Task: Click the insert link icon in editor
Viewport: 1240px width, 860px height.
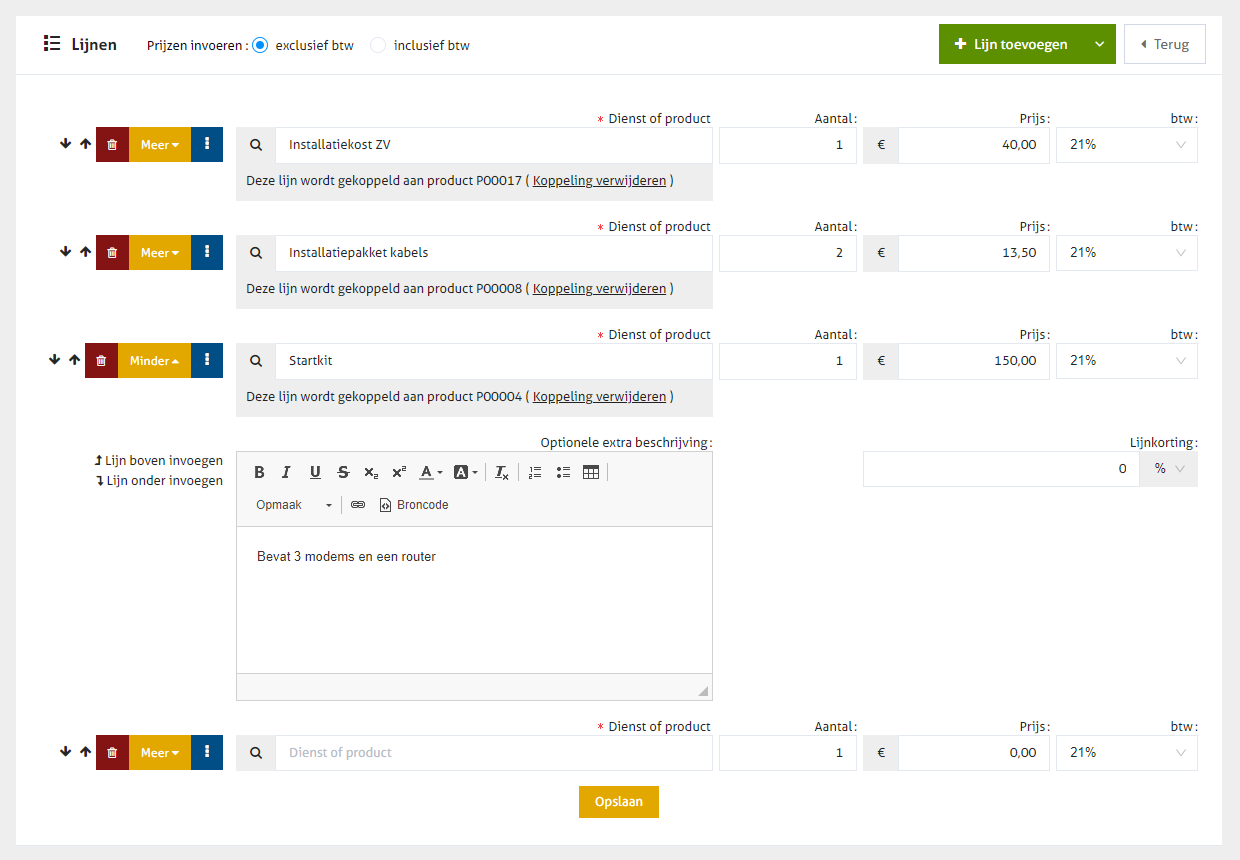Action: click(x=358, y=505)
